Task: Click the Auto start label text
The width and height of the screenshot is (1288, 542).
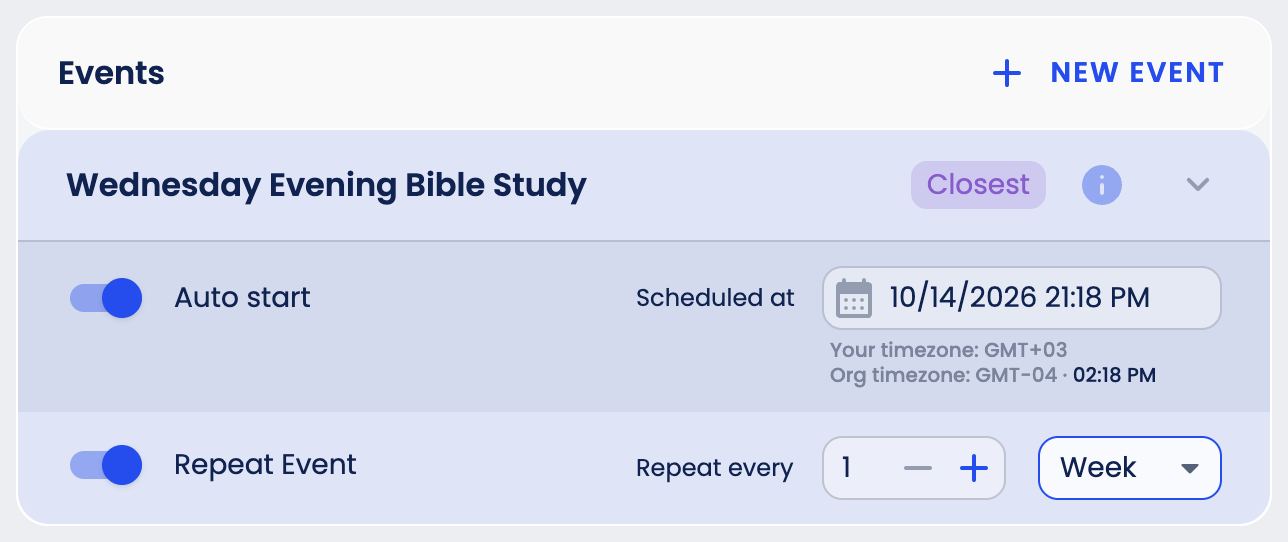Action: point(242,298)
